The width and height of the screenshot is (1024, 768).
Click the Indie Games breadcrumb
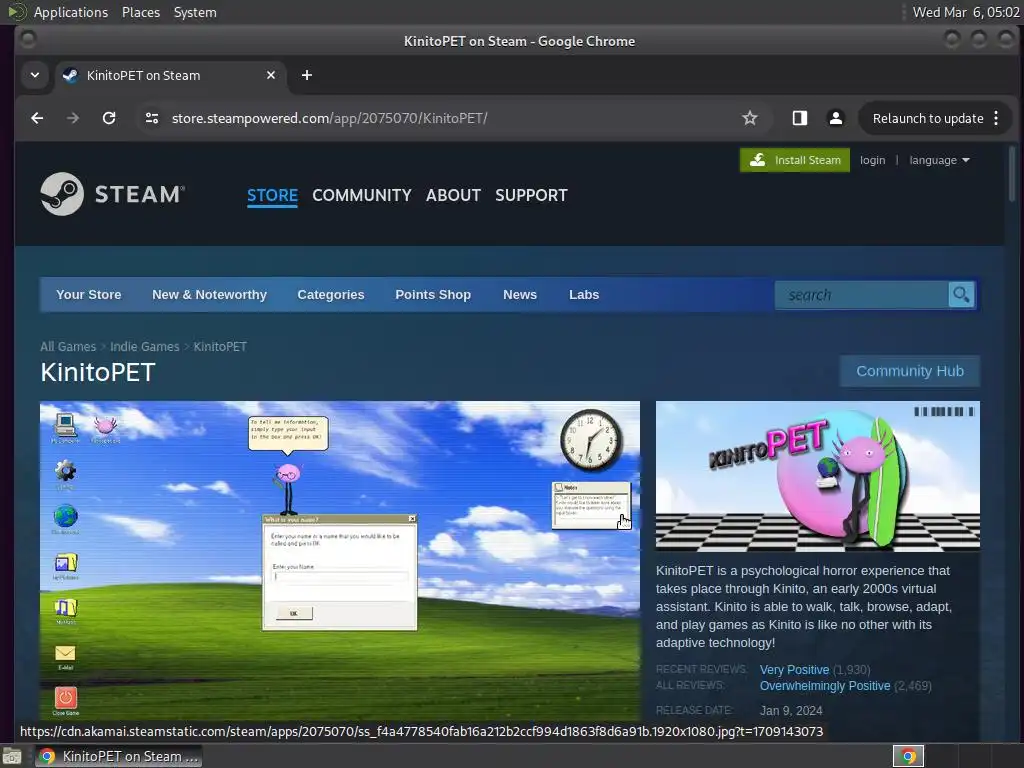pyautogui.click(x=144, y=347)
